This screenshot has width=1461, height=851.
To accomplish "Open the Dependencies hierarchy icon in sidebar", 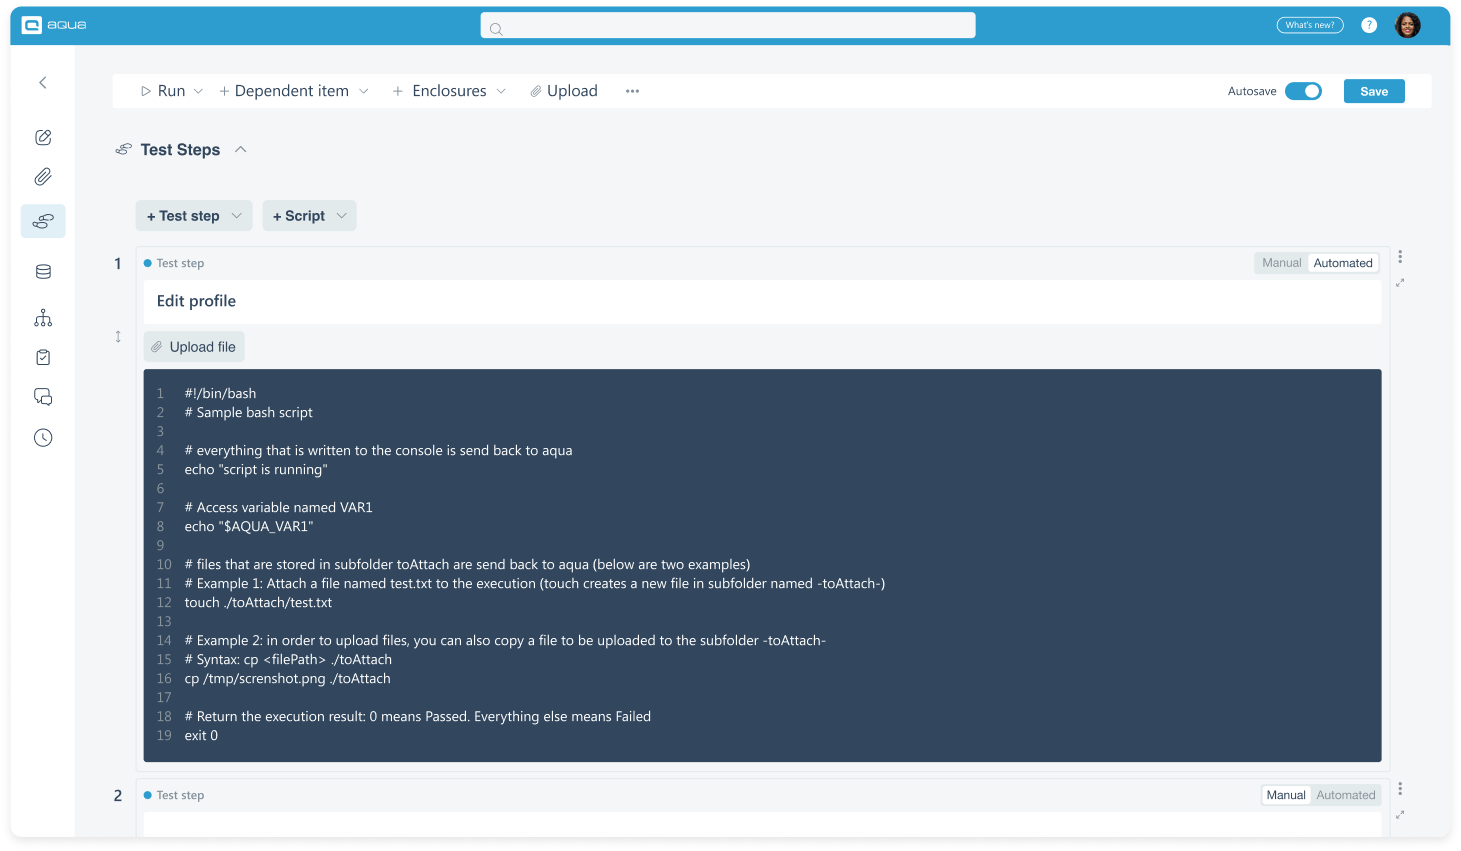I will point(42,317).
